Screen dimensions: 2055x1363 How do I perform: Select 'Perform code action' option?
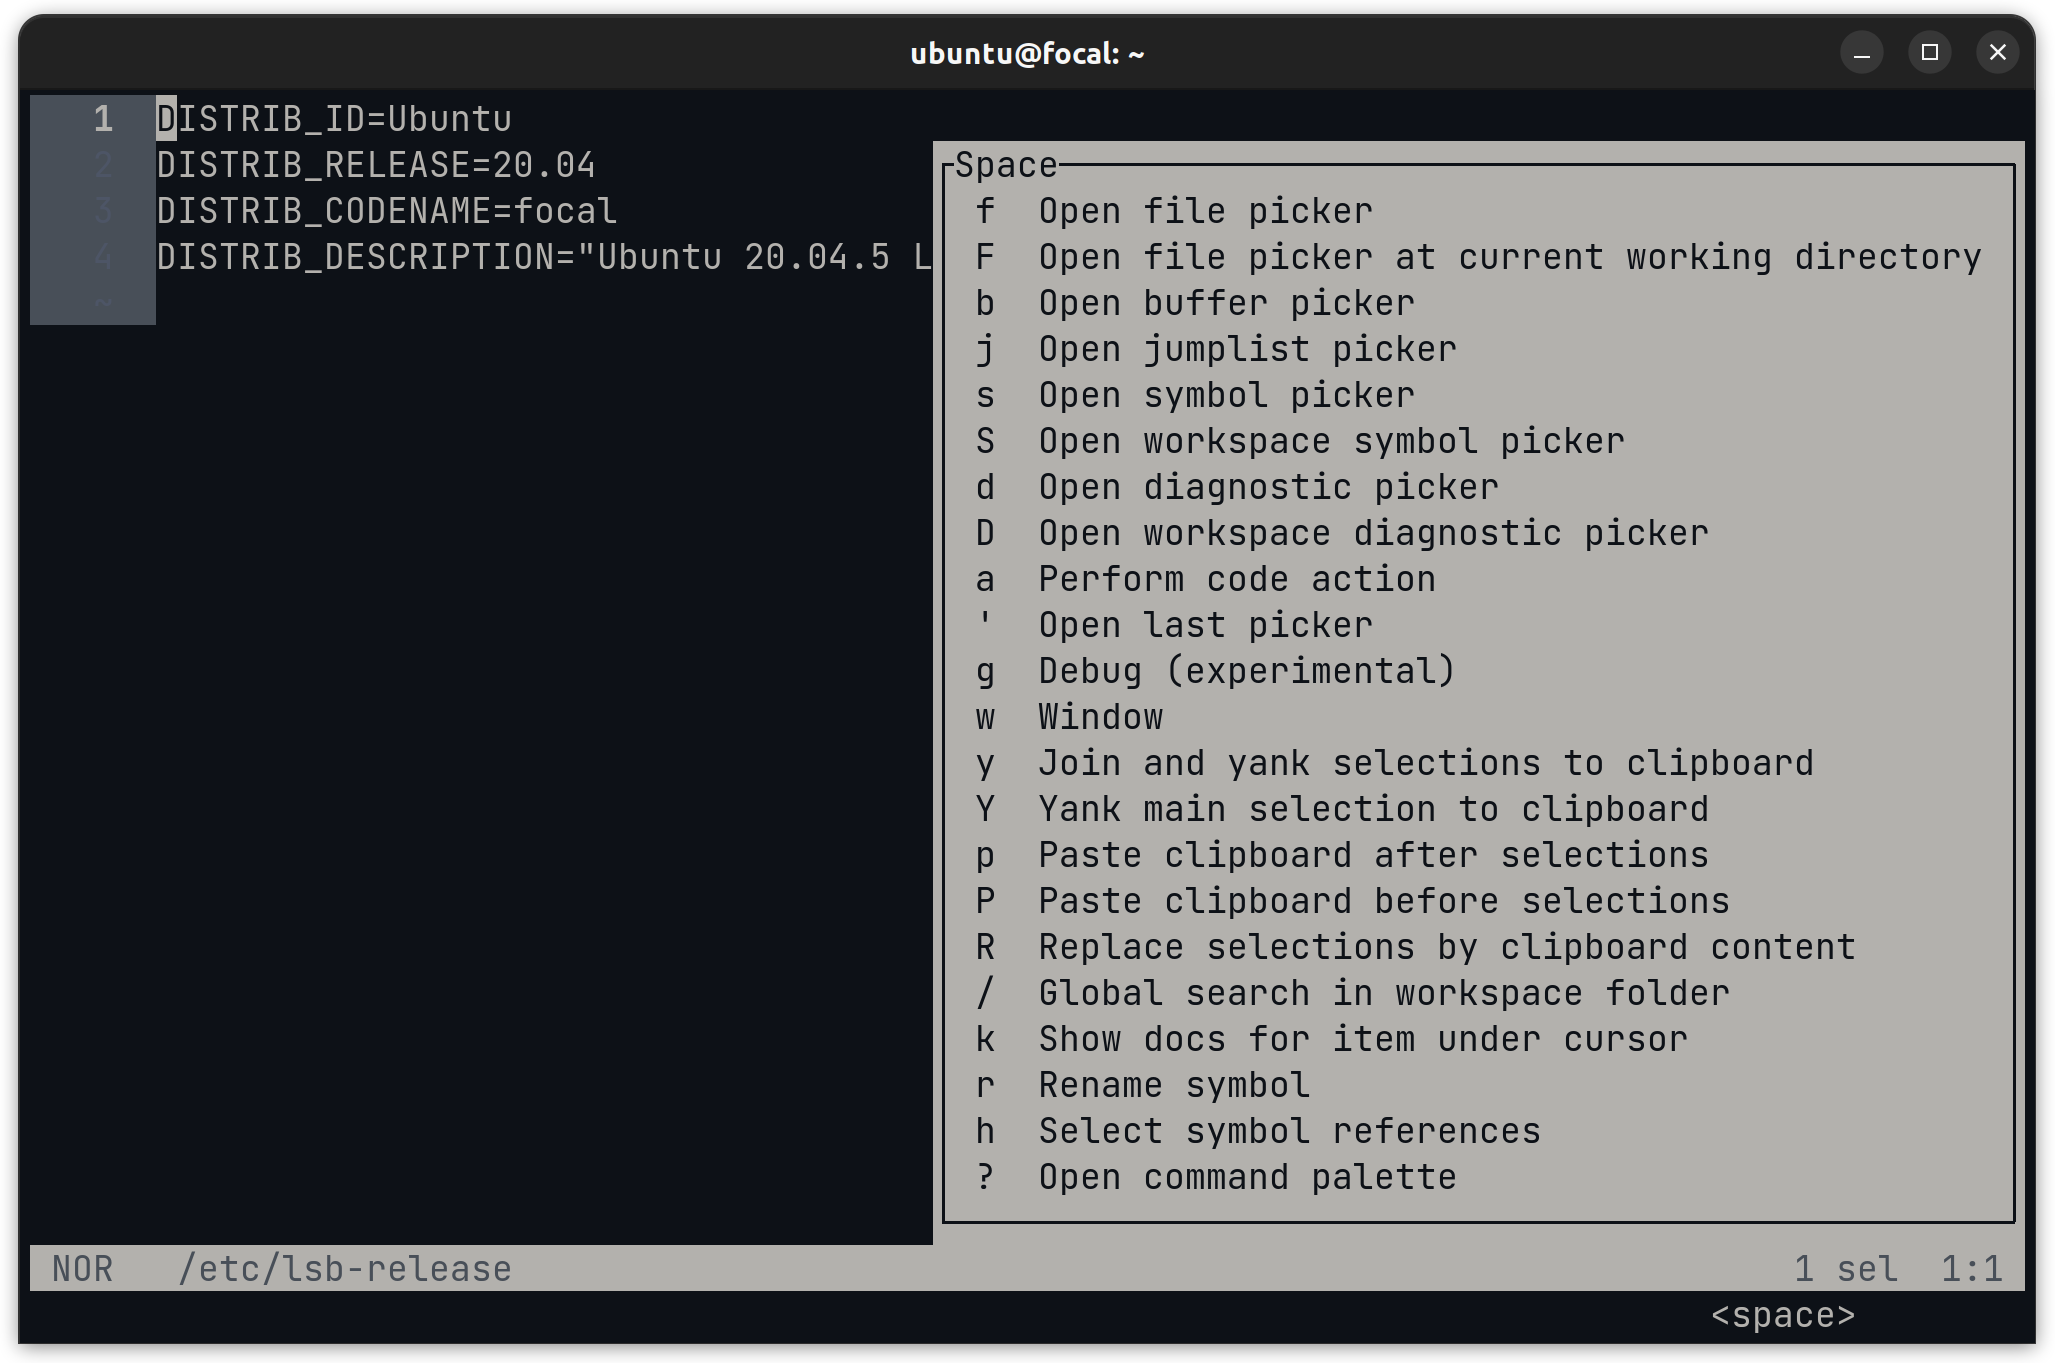pyautogui.click(x=1236, y=578)
